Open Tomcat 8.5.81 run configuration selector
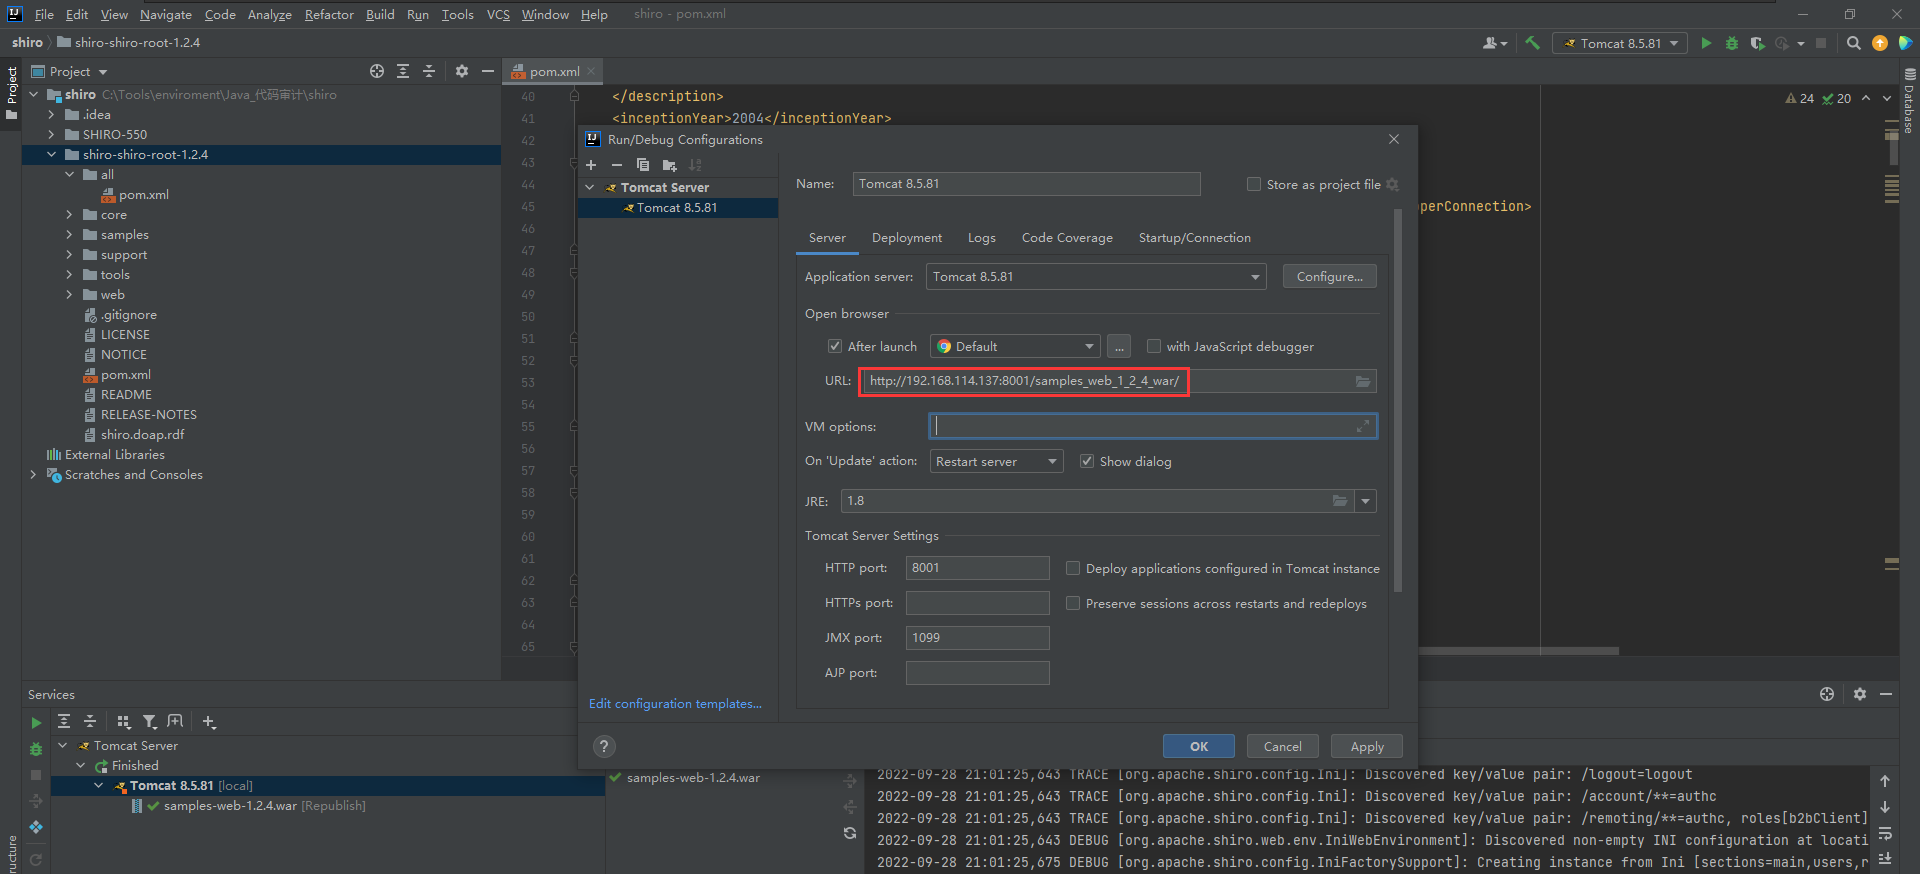The image size is (1920, 874). point(1620,43)
